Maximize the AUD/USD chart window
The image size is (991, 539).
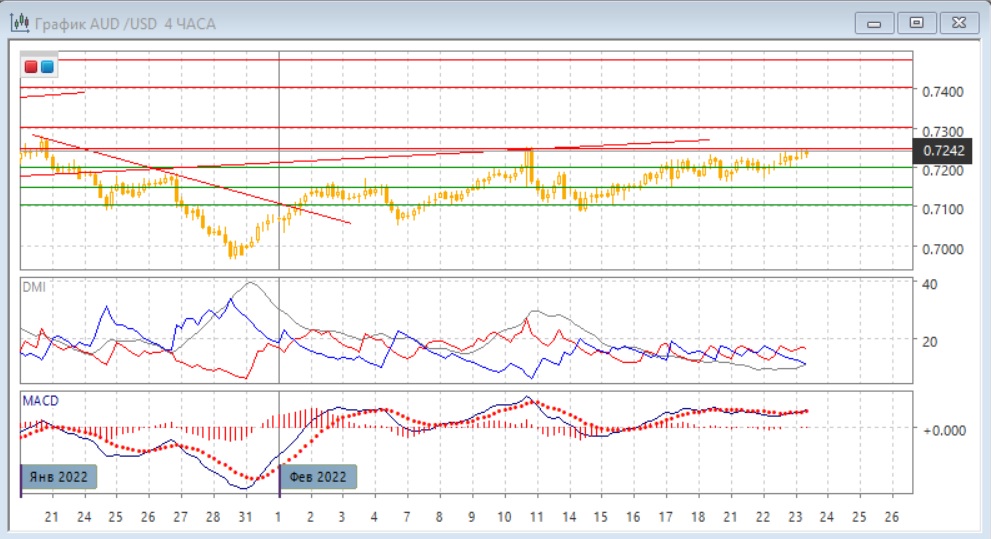pyautogui.click(x=916, y=22)
